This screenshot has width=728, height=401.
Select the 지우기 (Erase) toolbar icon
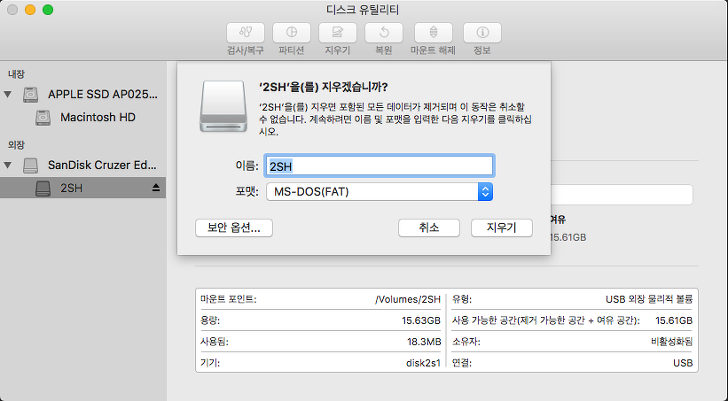click(x=337, y=33)
